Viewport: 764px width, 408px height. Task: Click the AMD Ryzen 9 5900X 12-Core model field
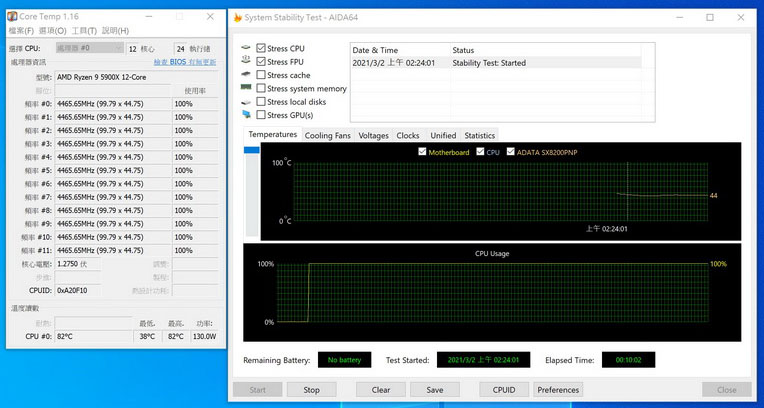(137, 77)
